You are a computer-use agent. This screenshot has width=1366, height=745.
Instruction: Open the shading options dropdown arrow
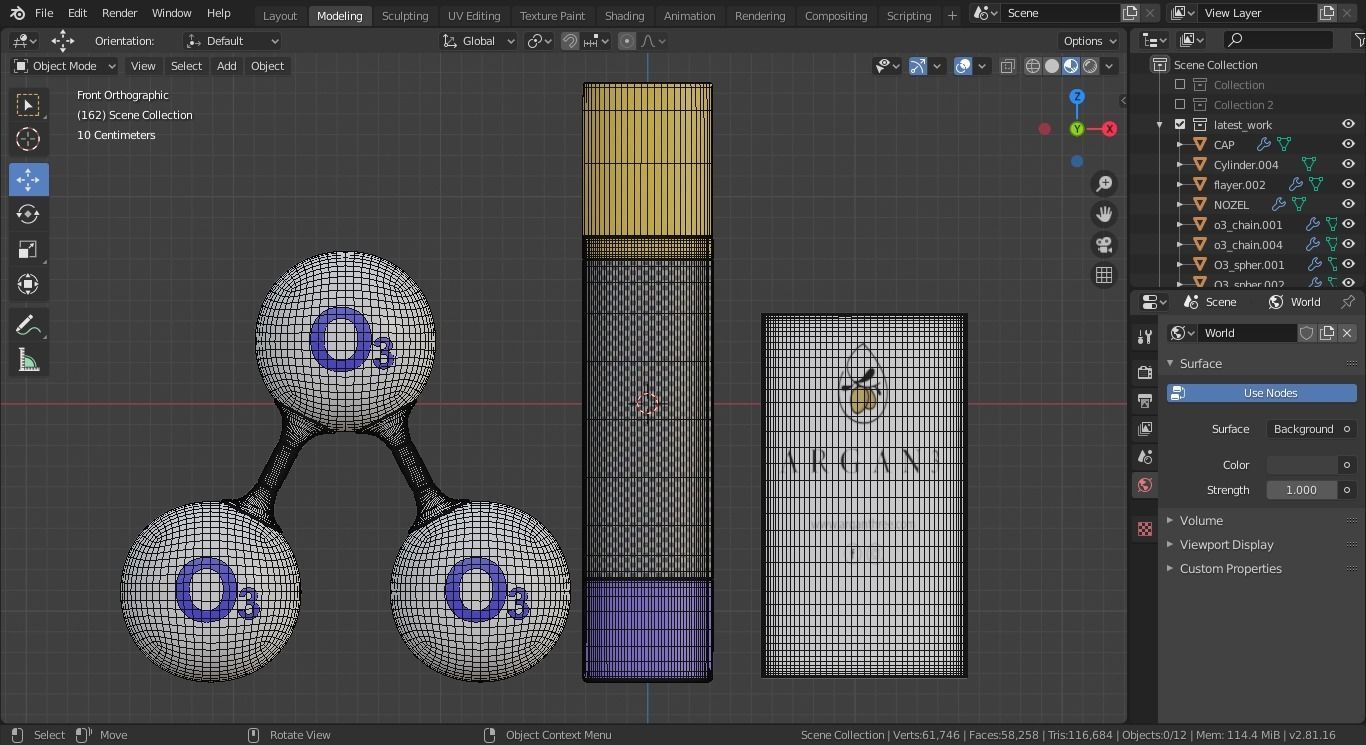click(x=1109, y=66)
